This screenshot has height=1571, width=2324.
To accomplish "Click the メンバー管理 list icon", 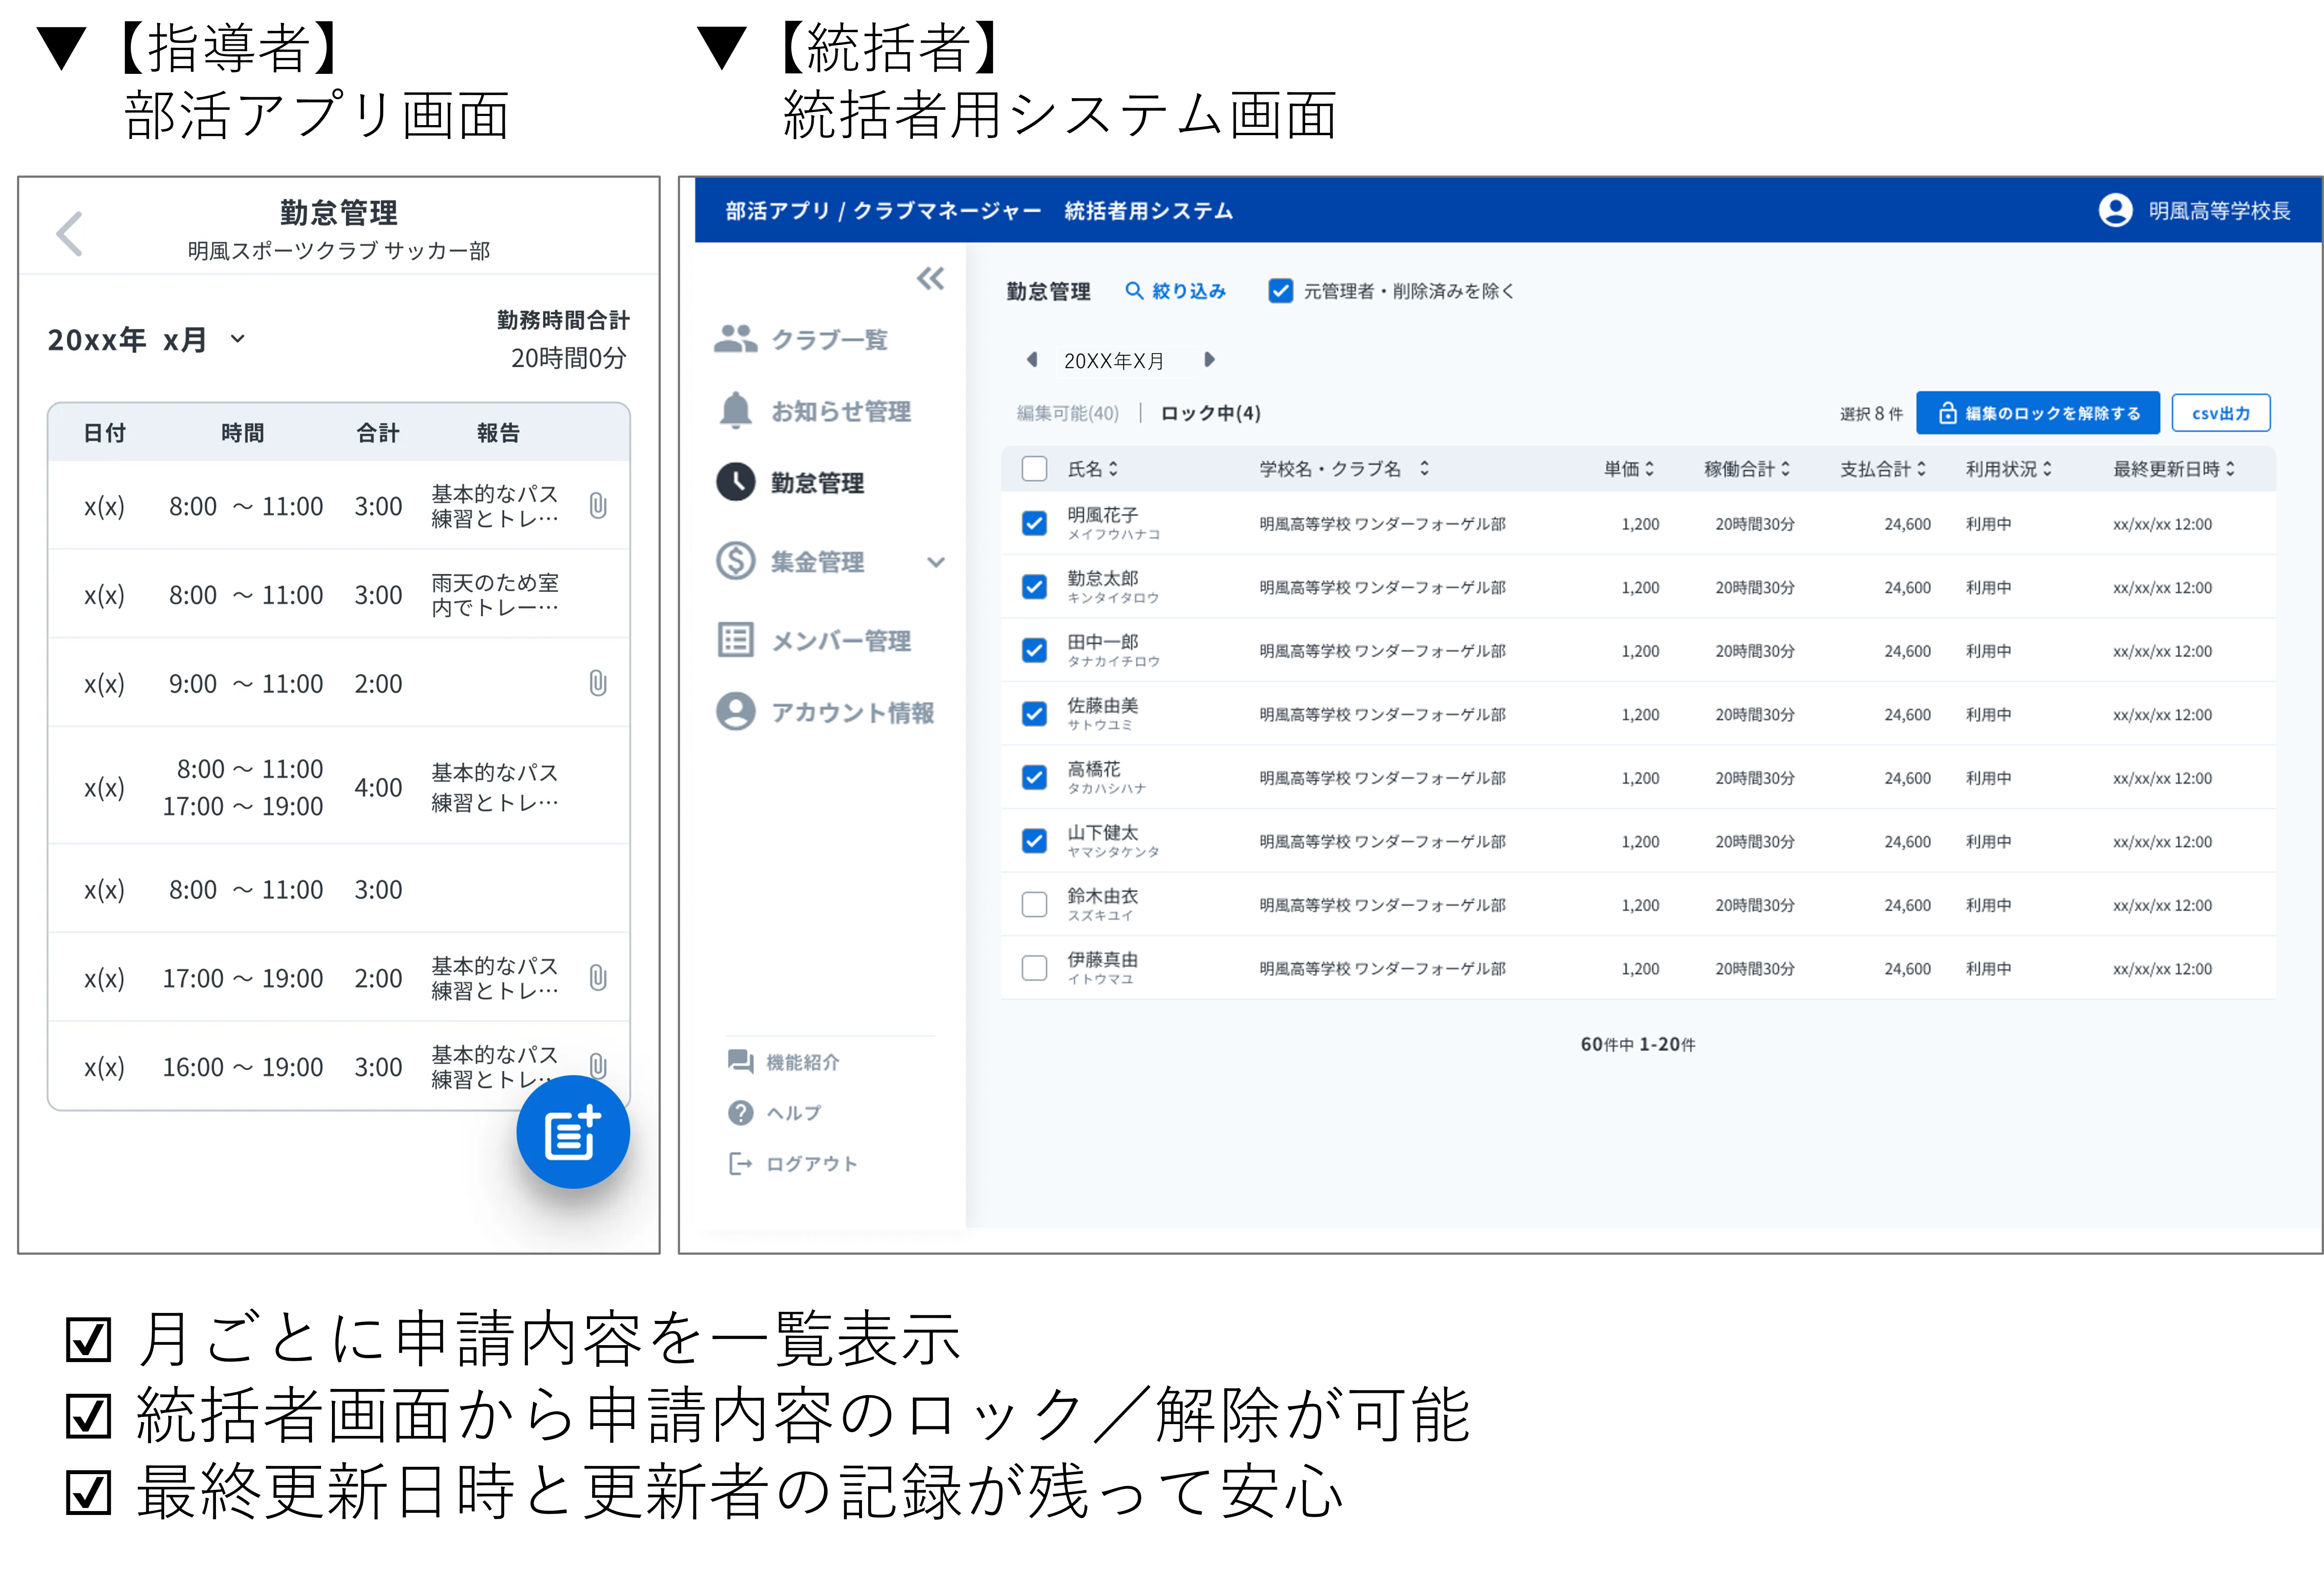I will [x=736, y=640].
